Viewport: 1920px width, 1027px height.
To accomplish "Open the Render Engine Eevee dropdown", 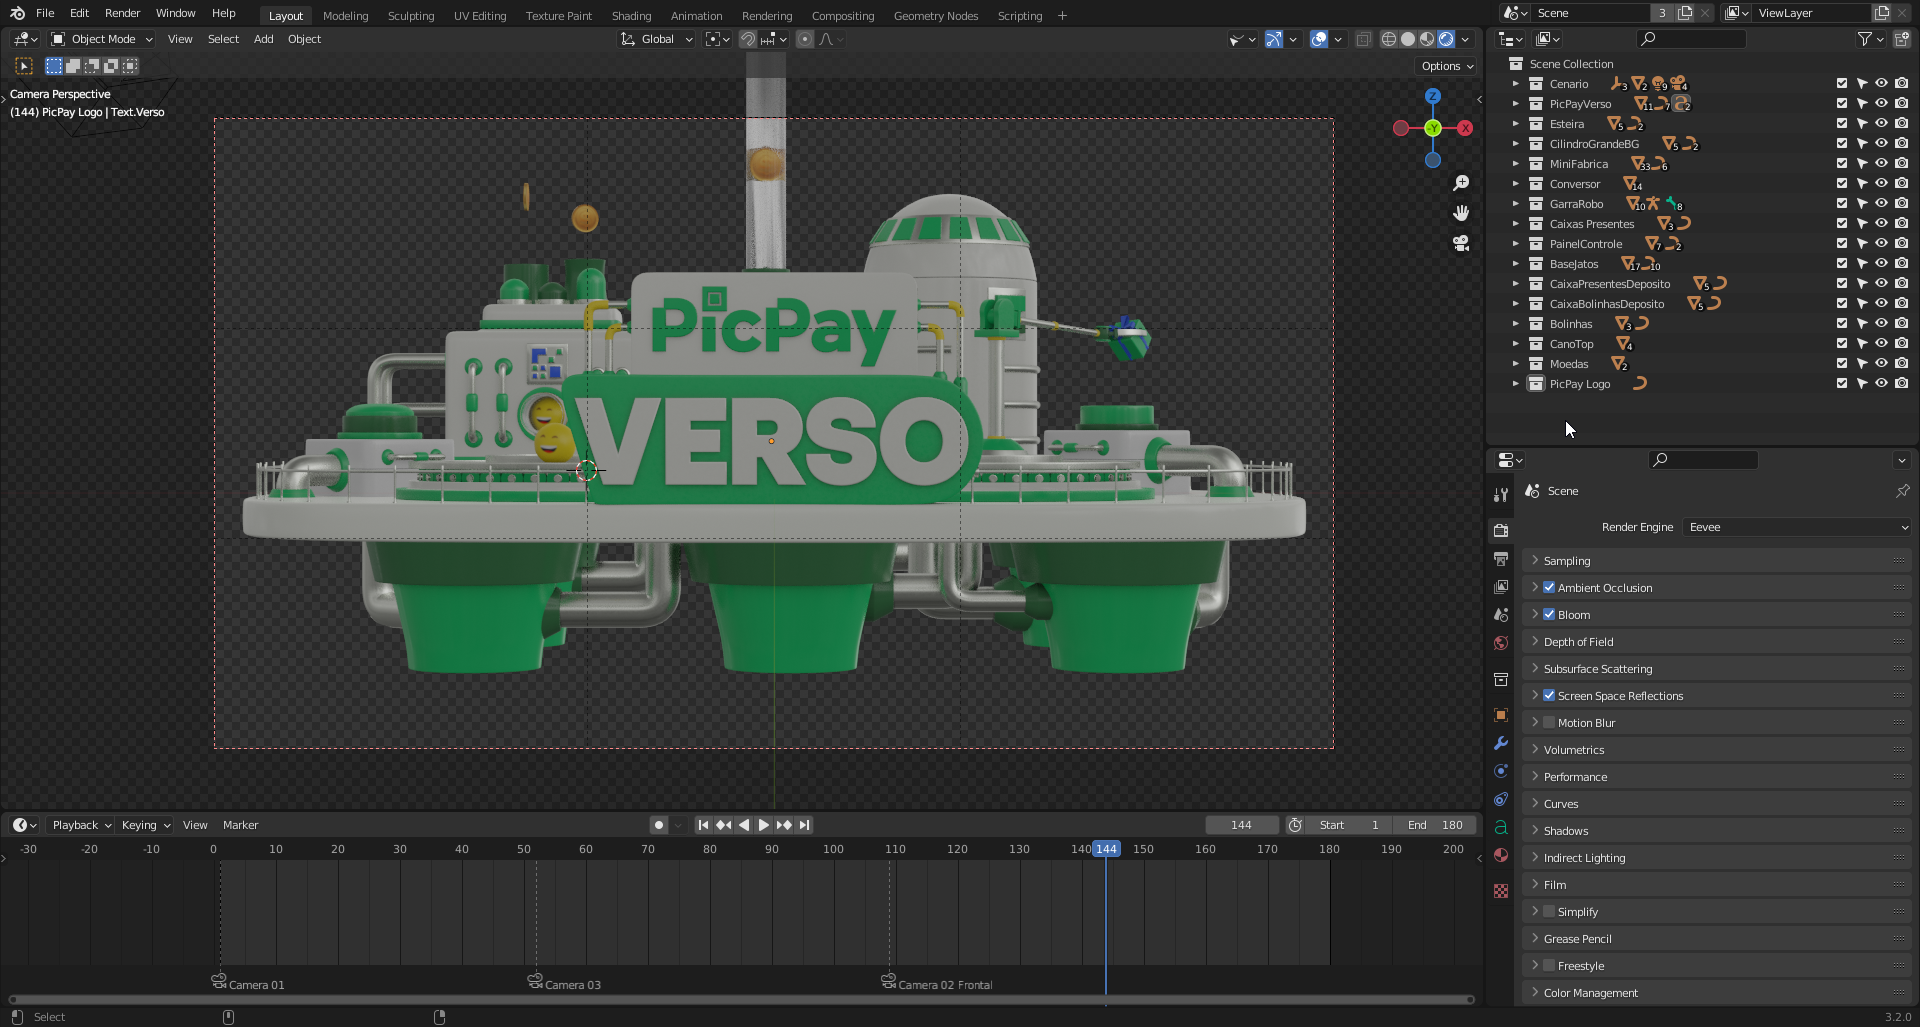I will coord(1797,527).
